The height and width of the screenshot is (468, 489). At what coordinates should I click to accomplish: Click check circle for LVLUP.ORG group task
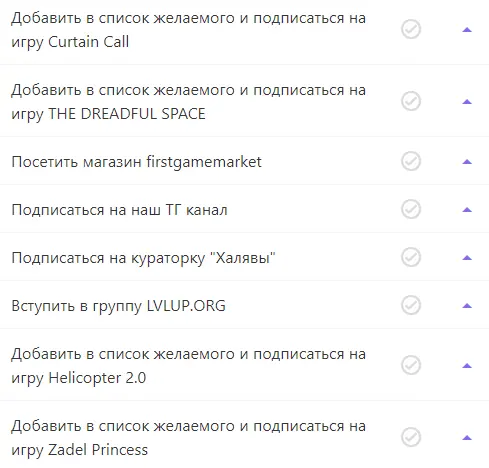[x=411, y=305]
